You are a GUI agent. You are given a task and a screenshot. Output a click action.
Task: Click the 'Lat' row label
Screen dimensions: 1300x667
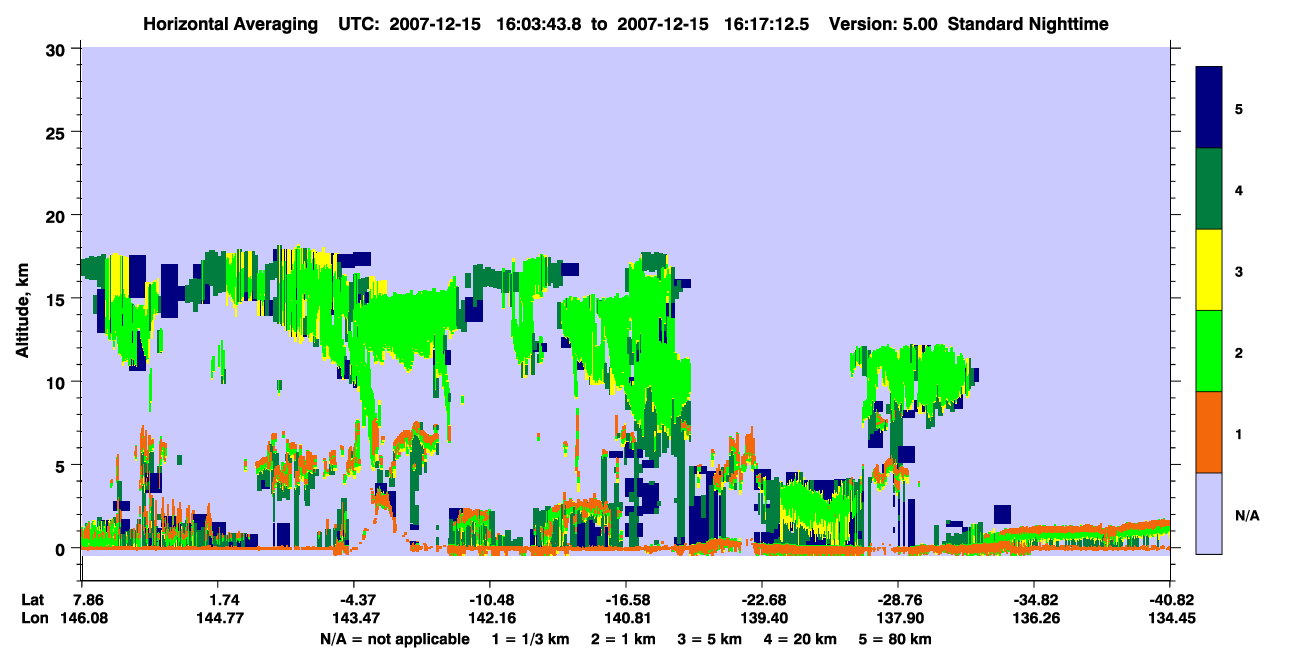tap(32, 600)
